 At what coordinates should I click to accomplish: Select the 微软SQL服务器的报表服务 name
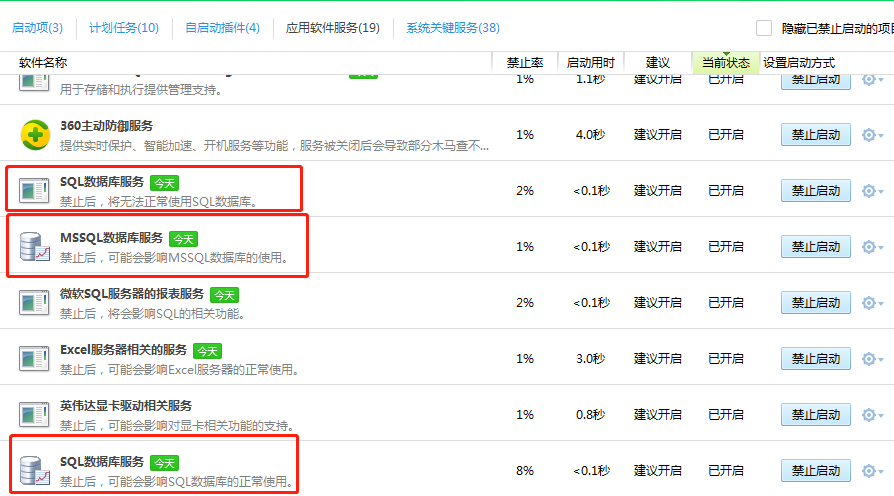pos(132,294)
